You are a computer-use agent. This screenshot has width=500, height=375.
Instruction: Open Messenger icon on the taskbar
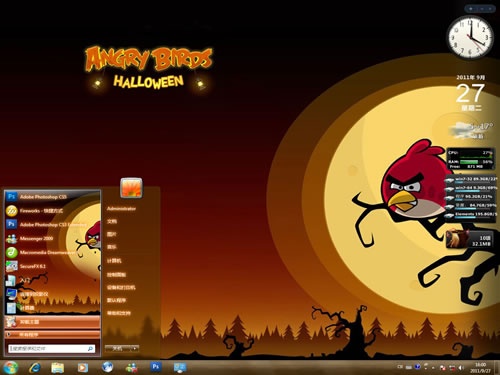pos(132,367)
